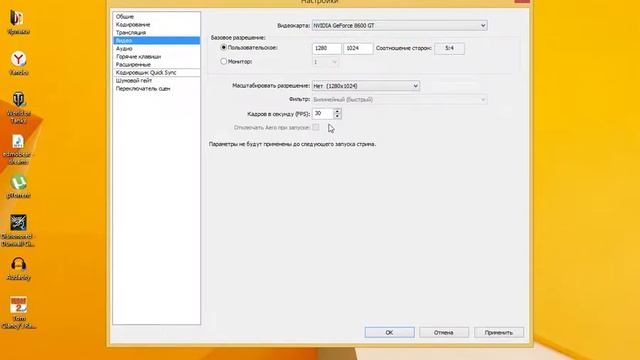Select the Монитор radio button

tap(224, 62)
